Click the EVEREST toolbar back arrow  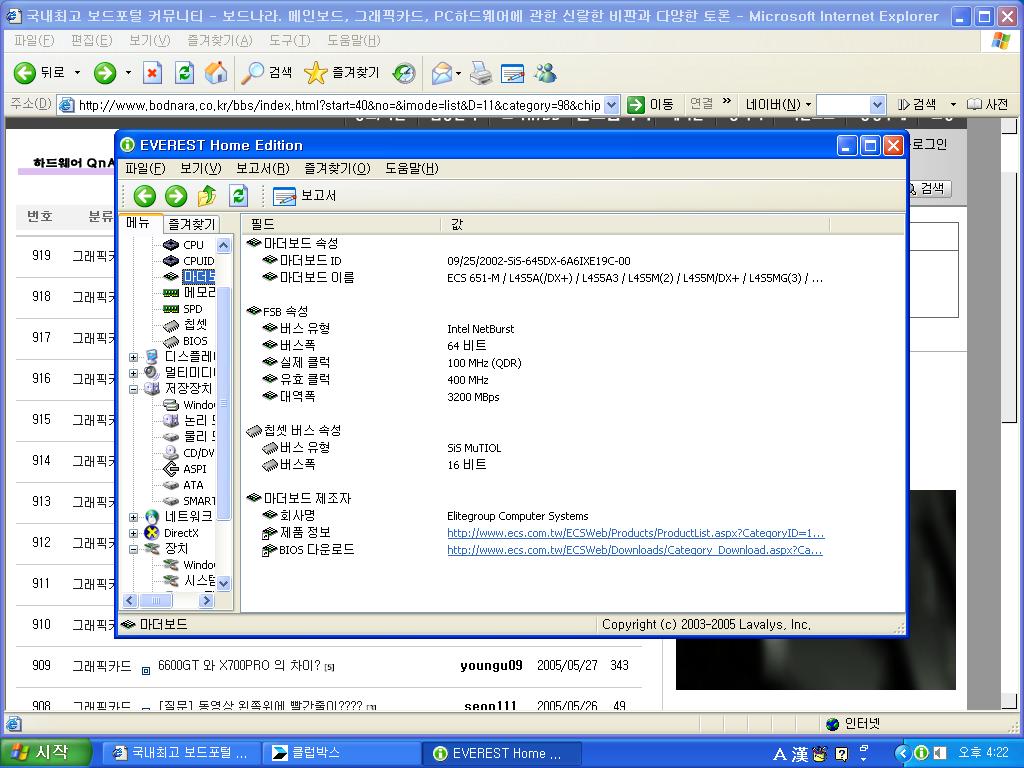click(x=144, y=196)
